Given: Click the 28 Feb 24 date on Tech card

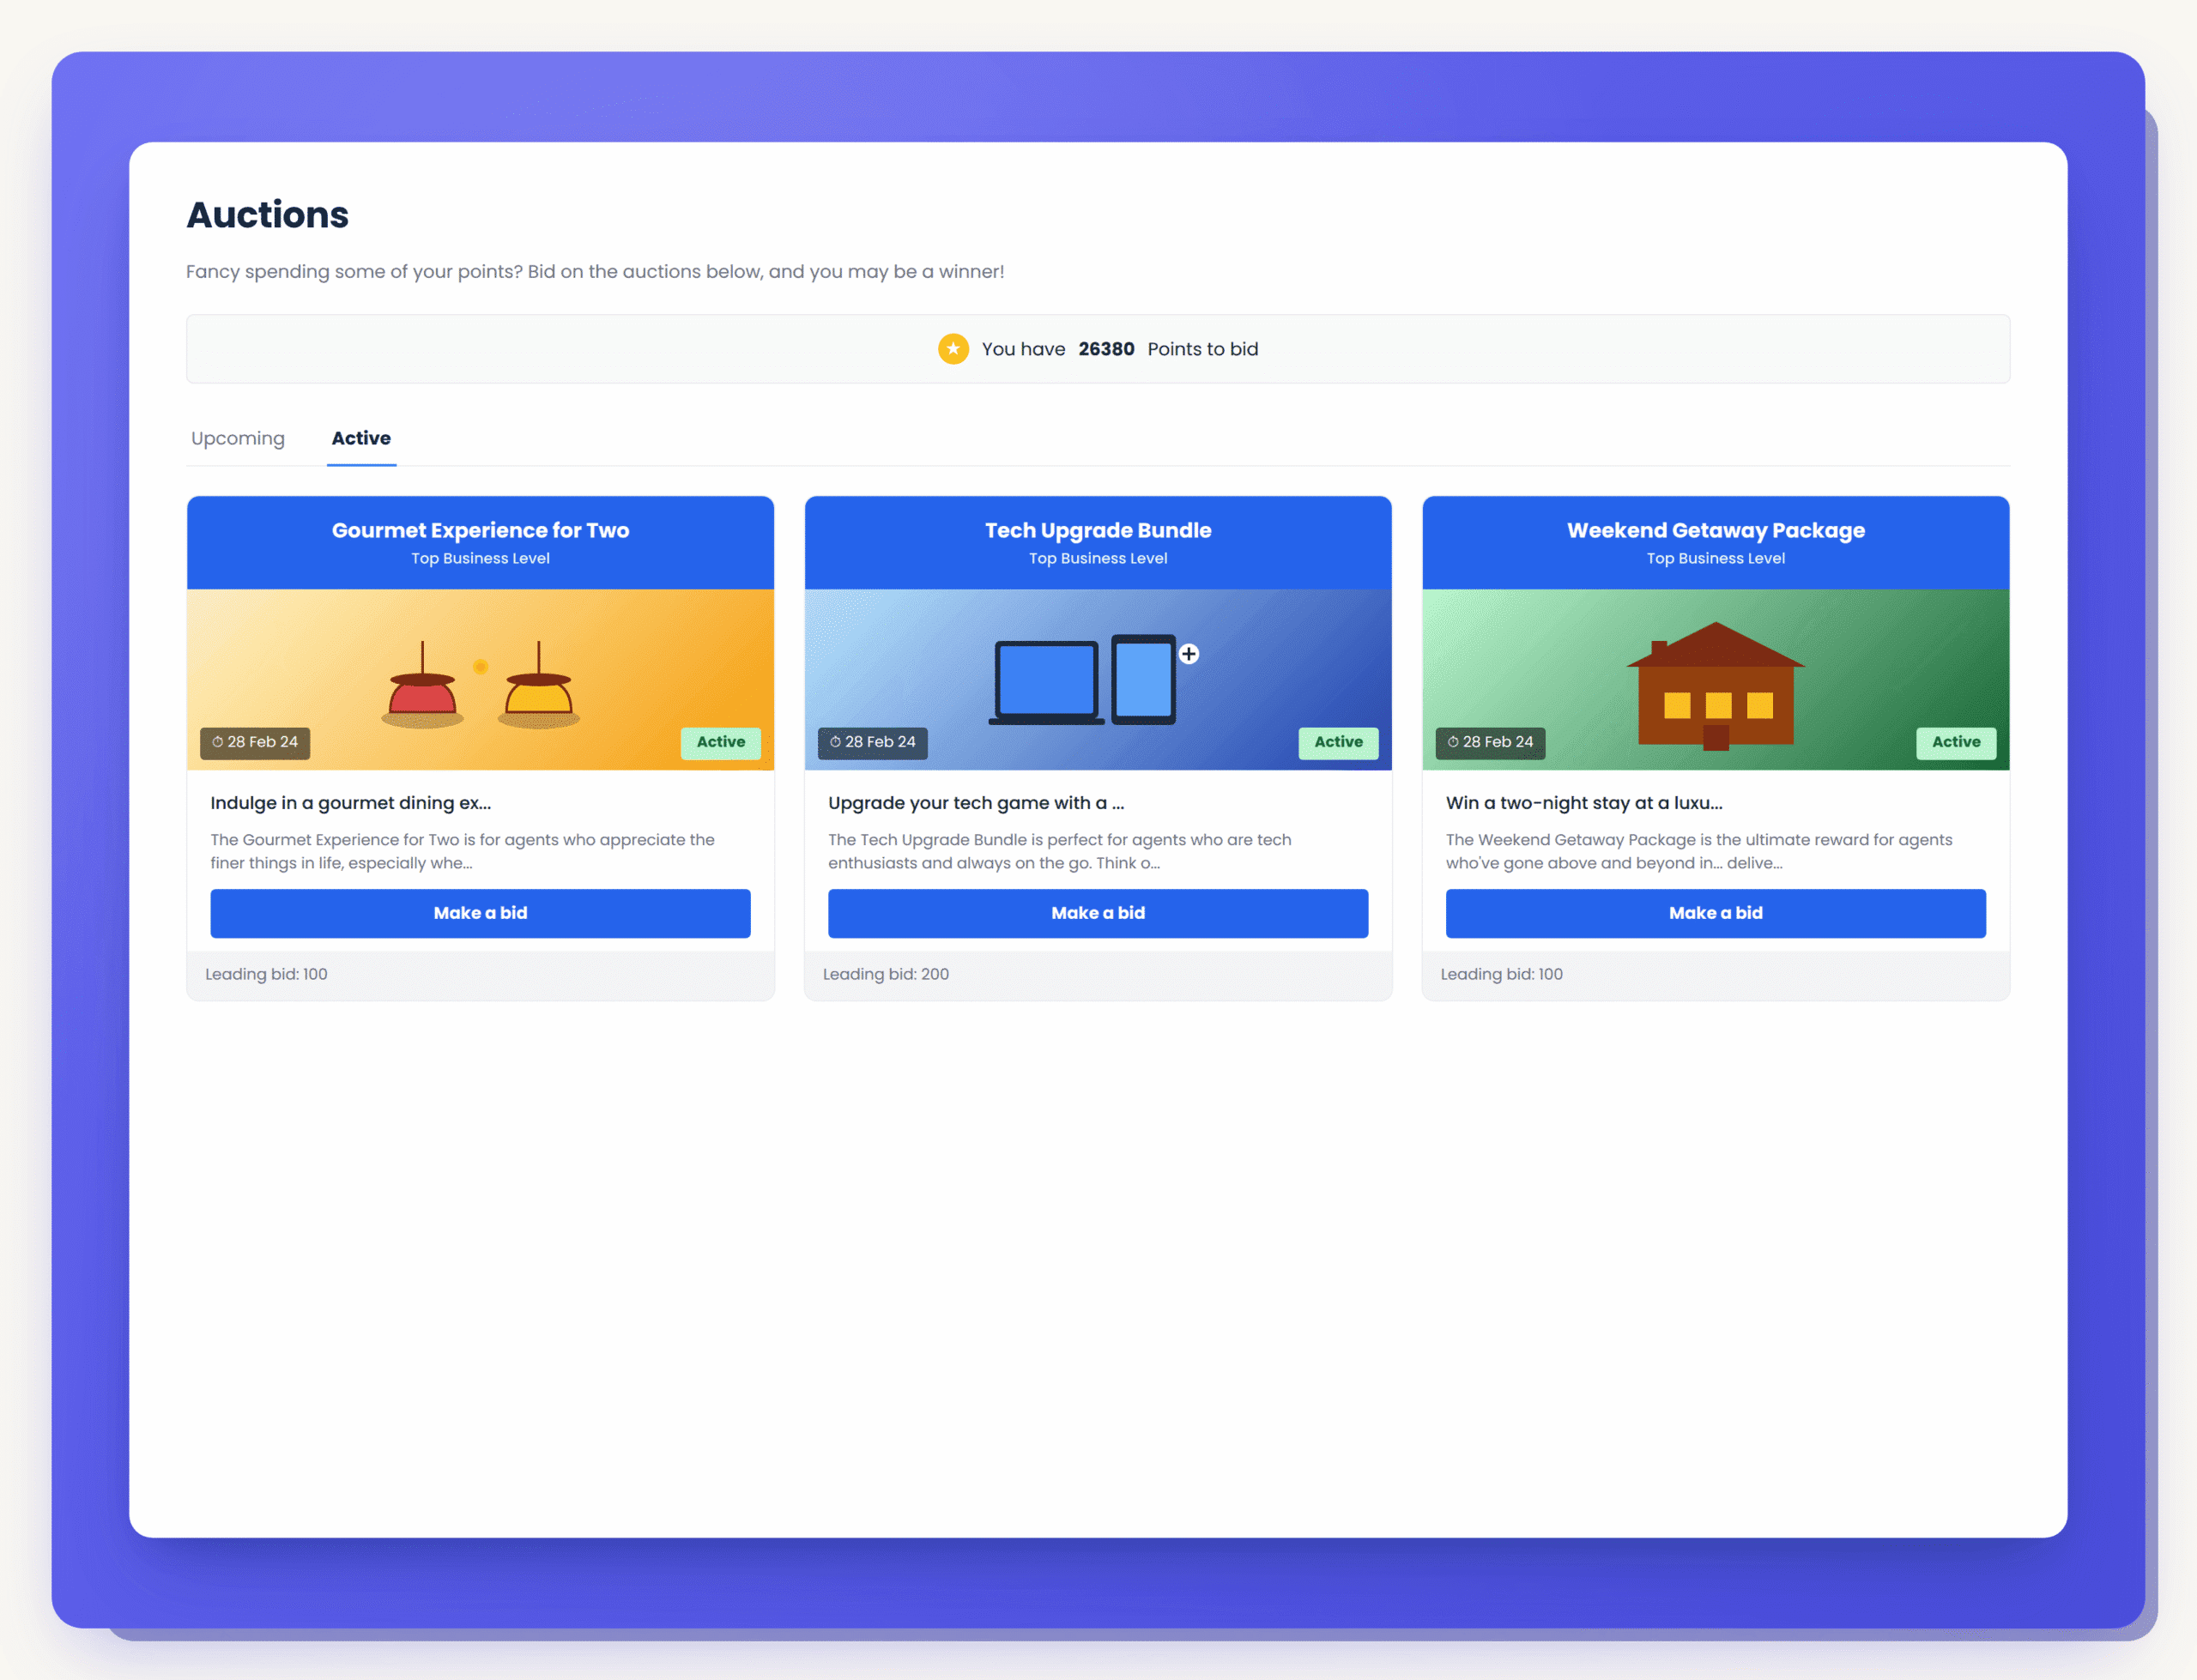Looking at the screenshot, I should click(880, 742).
